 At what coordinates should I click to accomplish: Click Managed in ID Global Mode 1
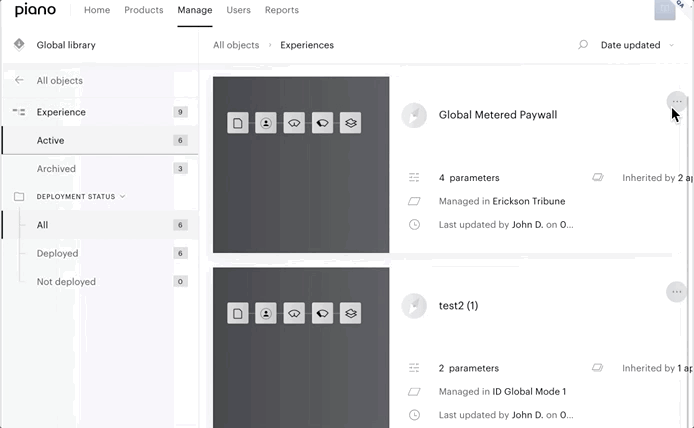tap(502, 391)
